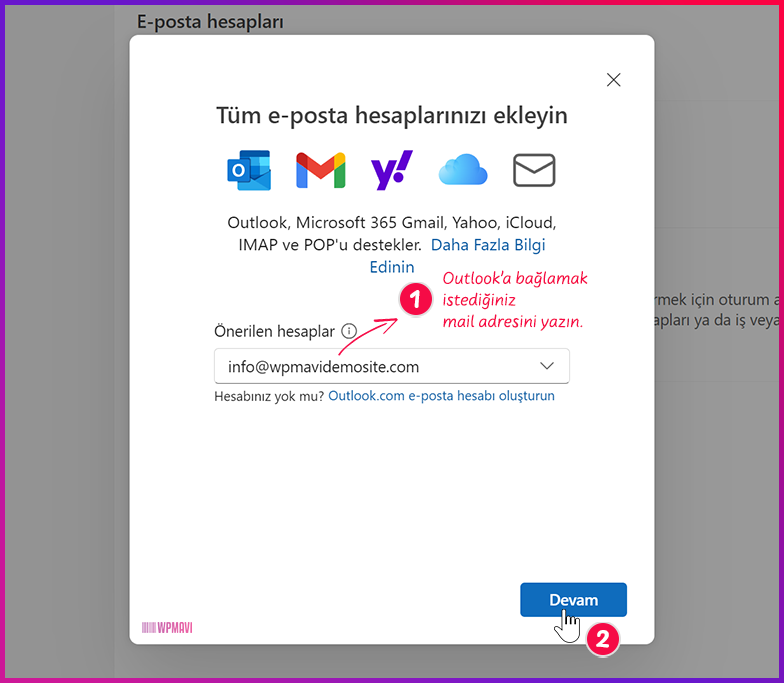784x683 pixels.
Task: Click the Devam button
Action: pyautogui.click(x=573, y=600)
